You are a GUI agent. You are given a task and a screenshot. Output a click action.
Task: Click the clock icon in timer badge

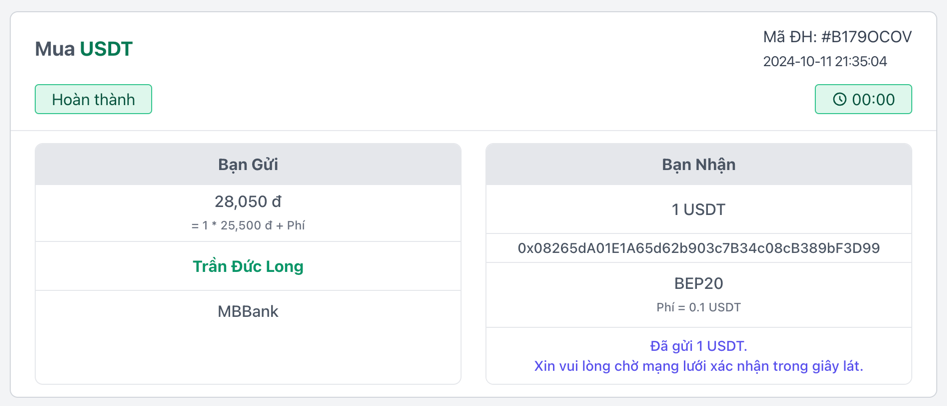pyautogui.click(x=840, y=100)
